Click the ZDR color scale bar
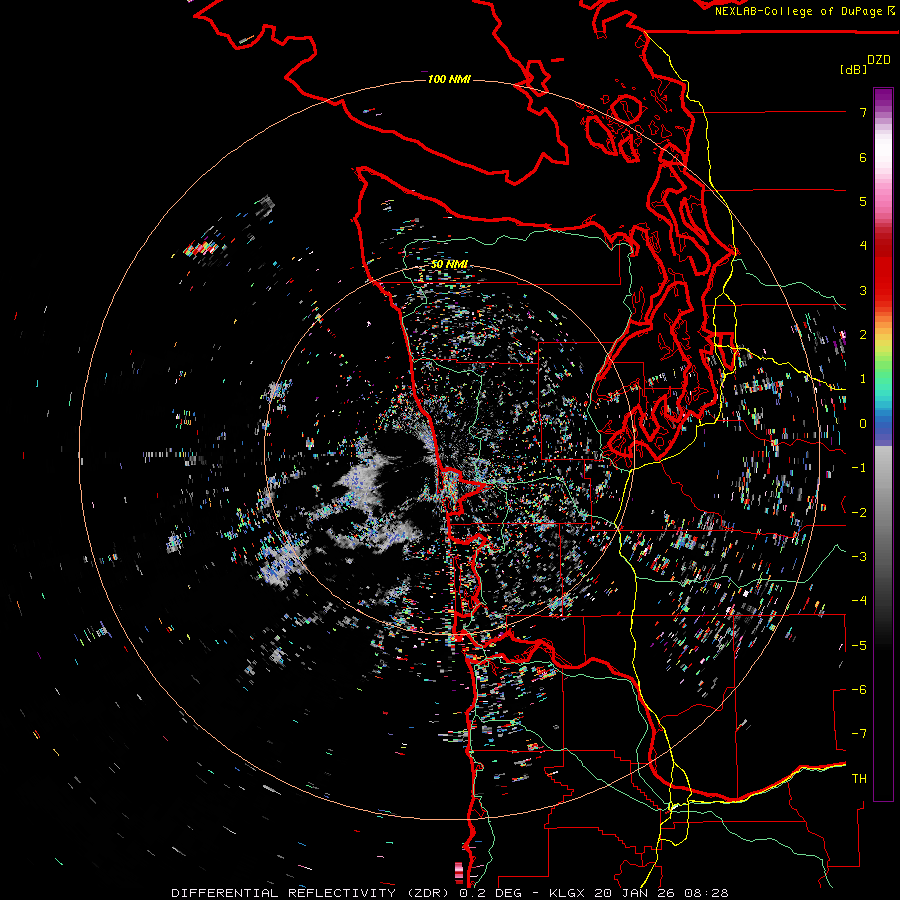900x900 pixels. coord(883,444)
